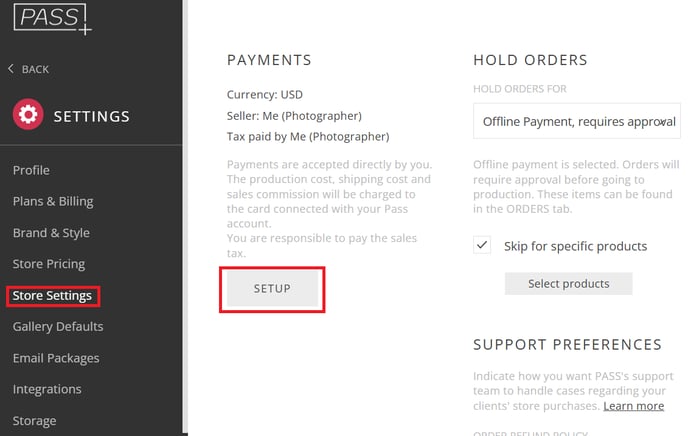
Task: Click the SETTINGS sidebar heading
Action: 91,116
